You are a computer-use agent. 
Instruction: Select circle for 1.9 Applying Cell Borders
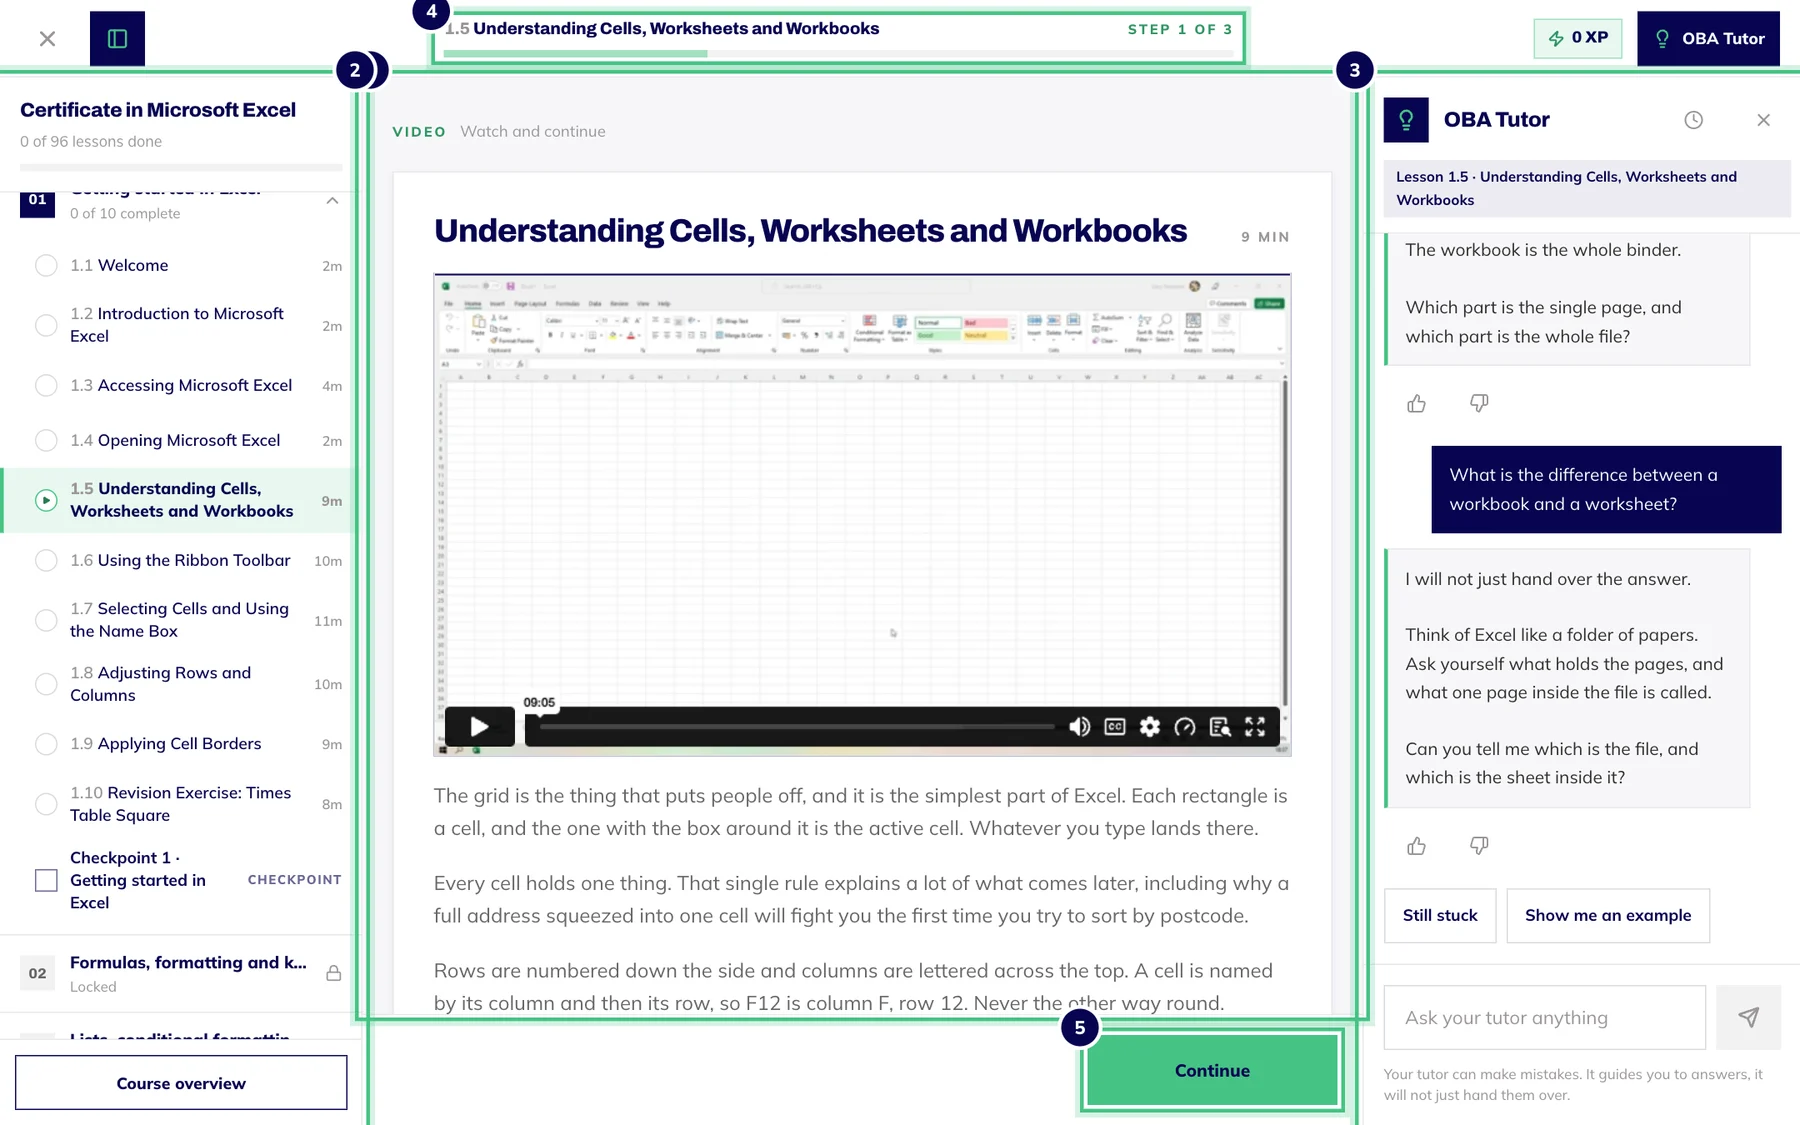pos(46,744)
